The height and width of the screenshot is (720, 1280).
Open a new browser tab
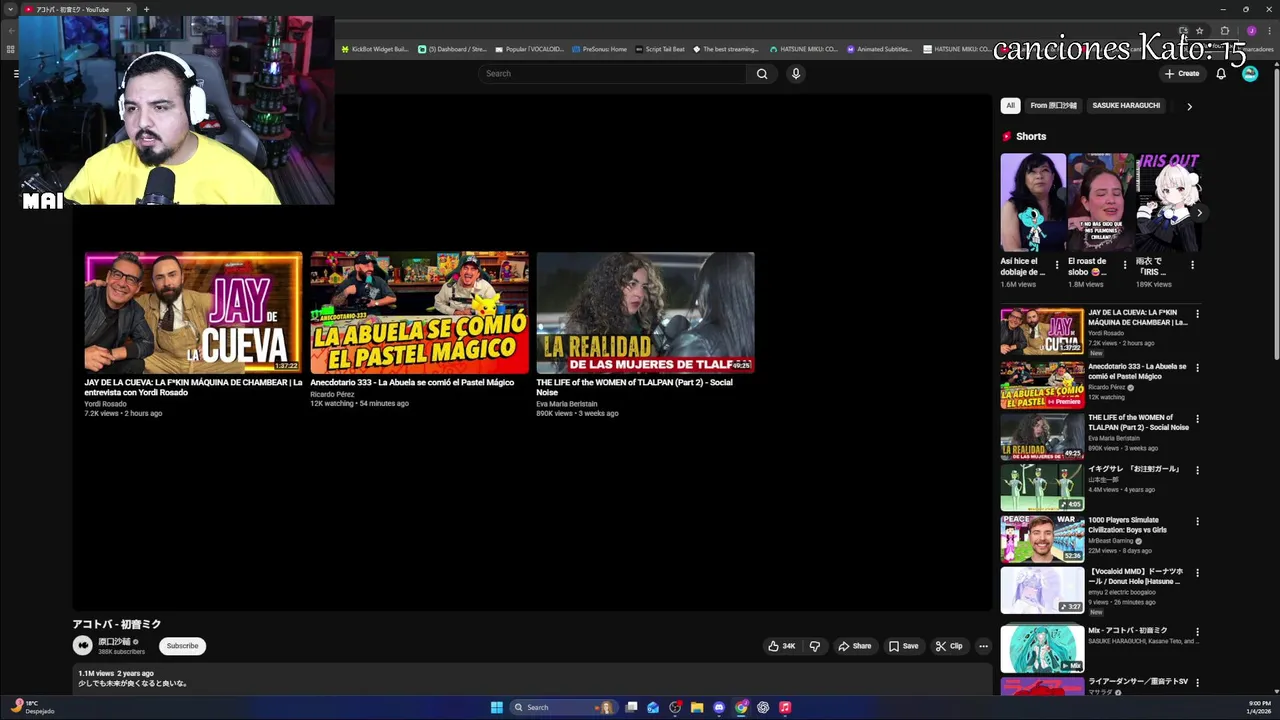tap(146, 9)
